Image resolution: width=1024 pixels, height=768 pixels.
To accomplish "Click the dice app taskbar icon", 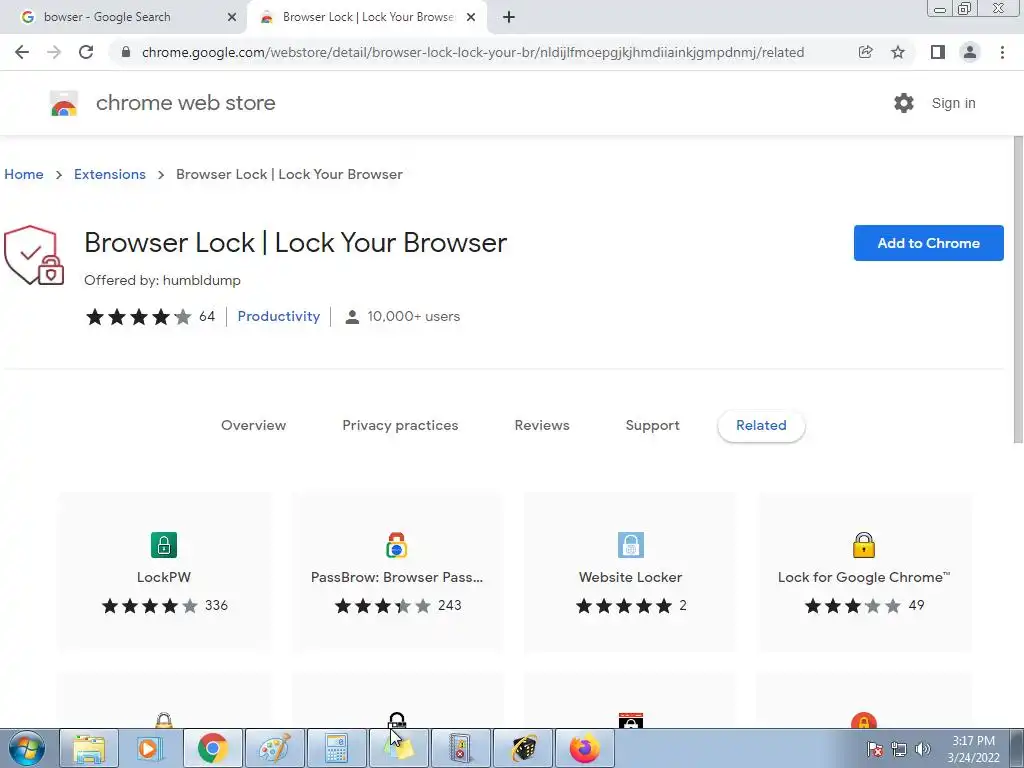I will tap(523, 748).
